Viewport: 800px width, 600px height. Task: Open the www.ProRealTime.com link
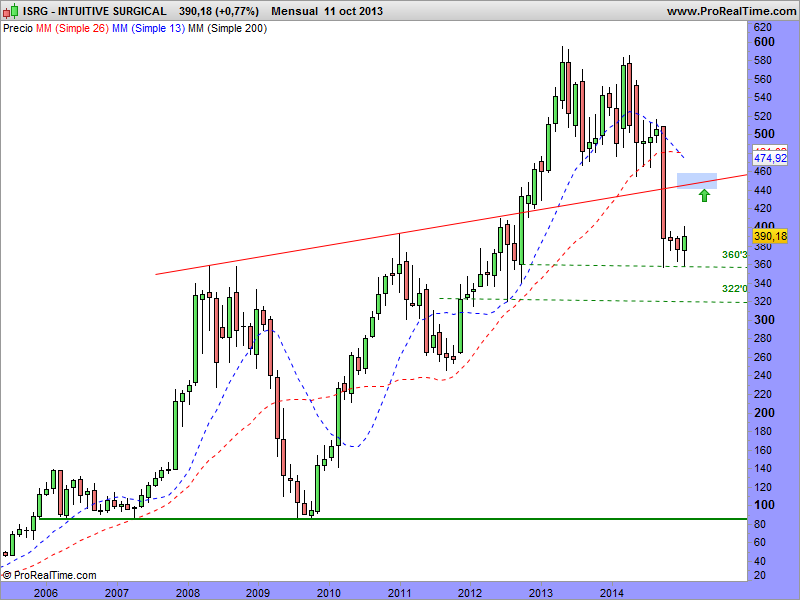coord(733,11)
